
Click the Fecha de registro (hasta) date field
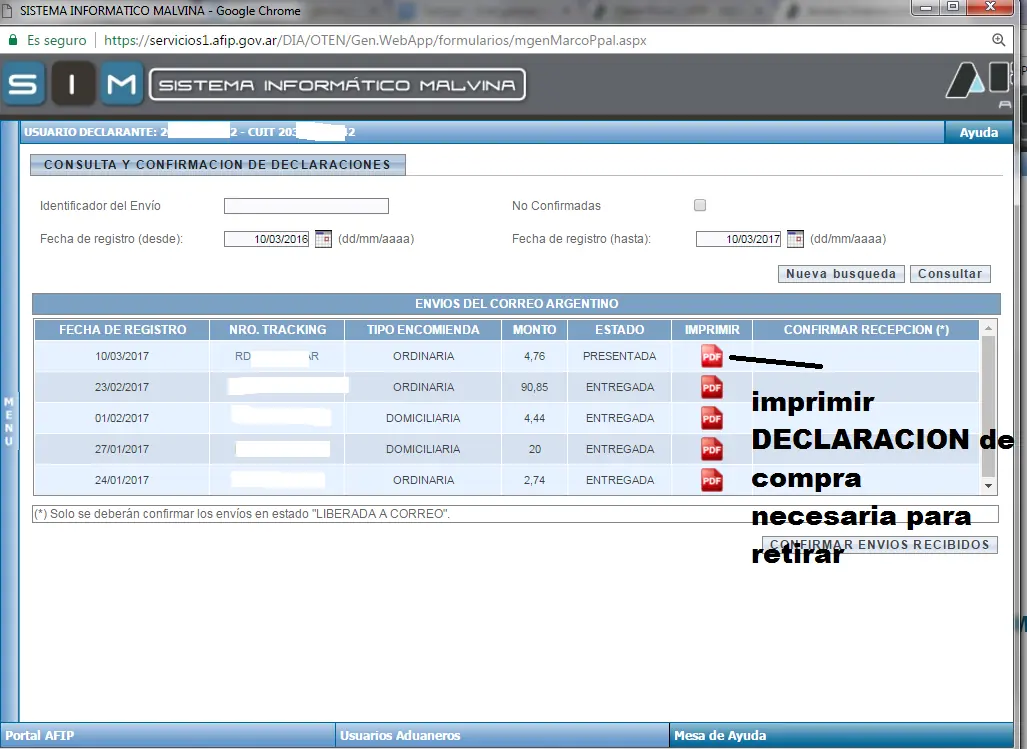coord(738,239)
